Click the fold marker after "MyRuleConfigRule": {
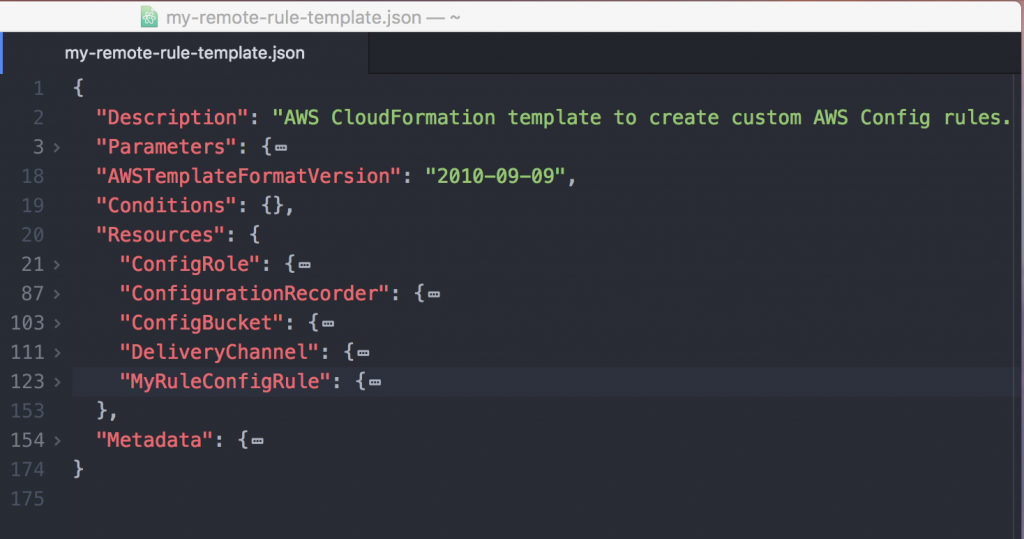This screenshot has height=539, width=1024. pyautogui.click(x=375, y=383)
